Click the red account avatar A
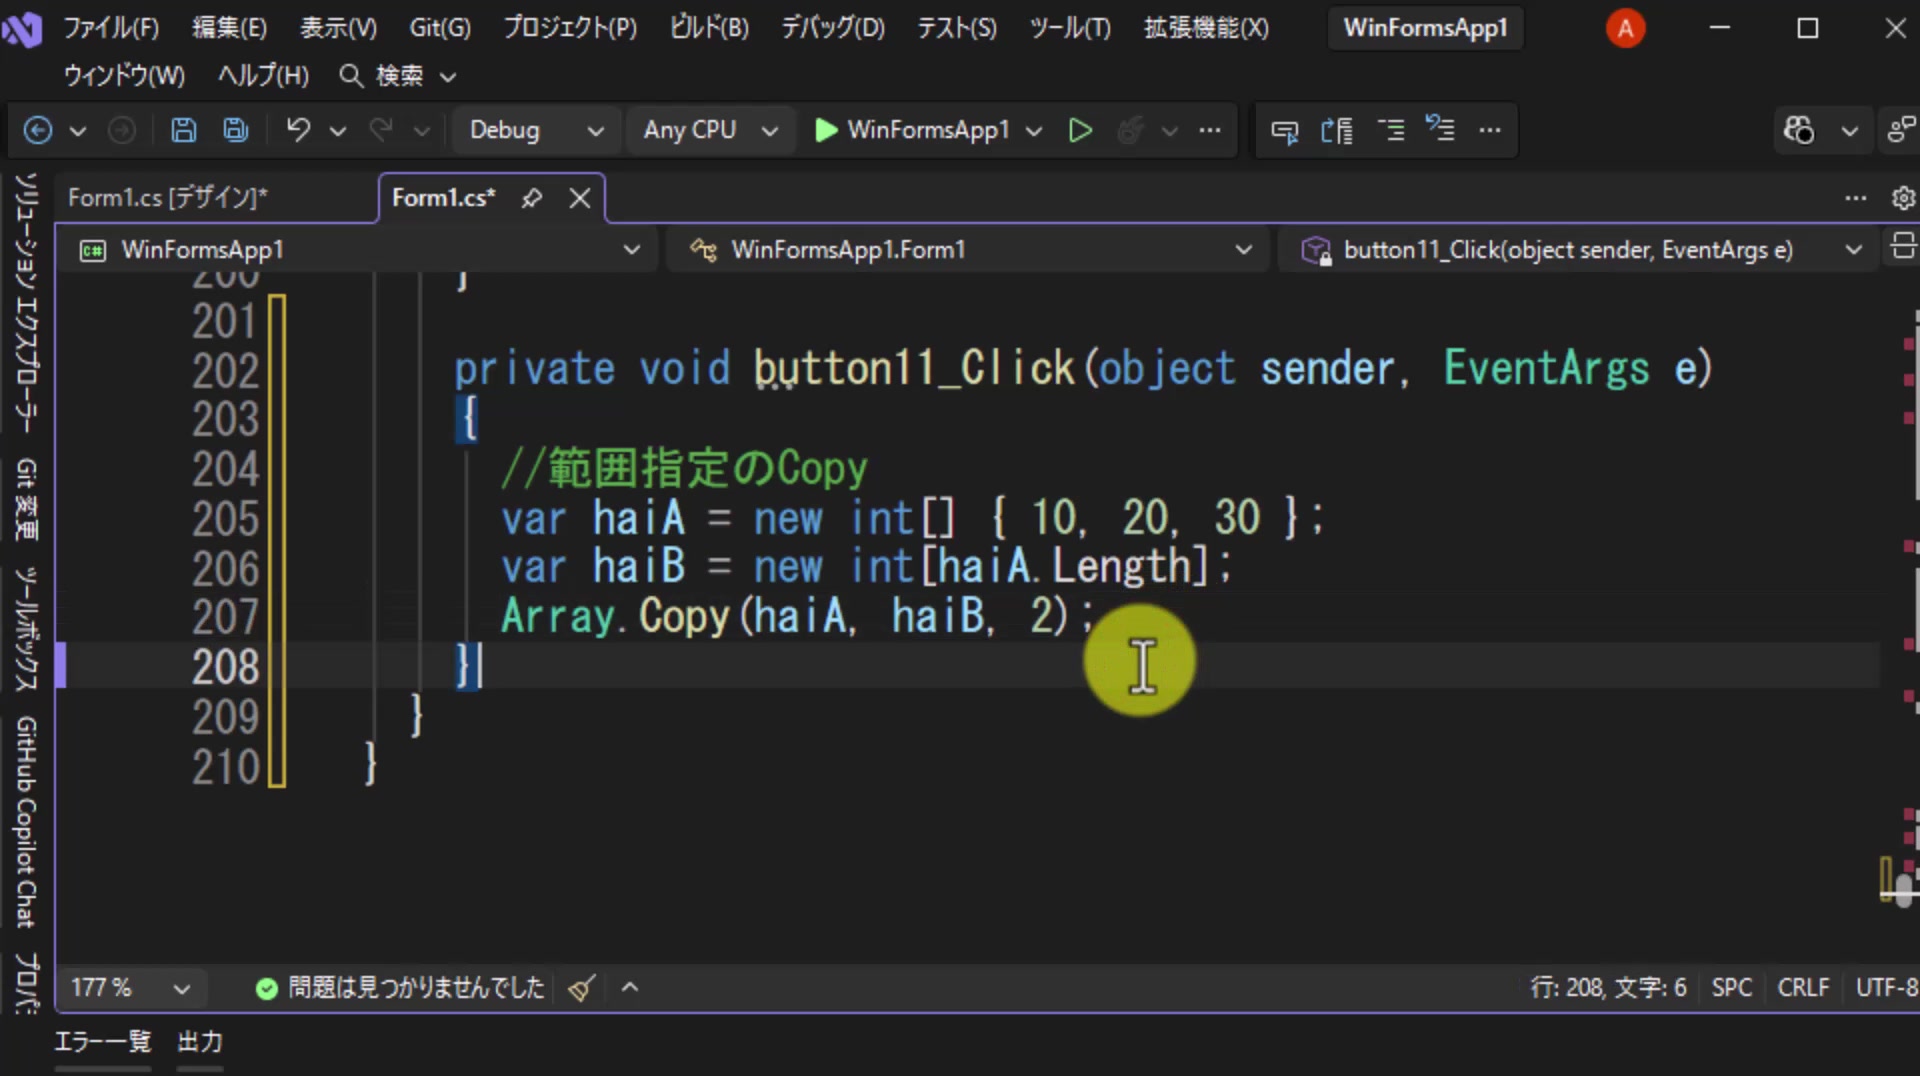 click(x=1625, y=28)
